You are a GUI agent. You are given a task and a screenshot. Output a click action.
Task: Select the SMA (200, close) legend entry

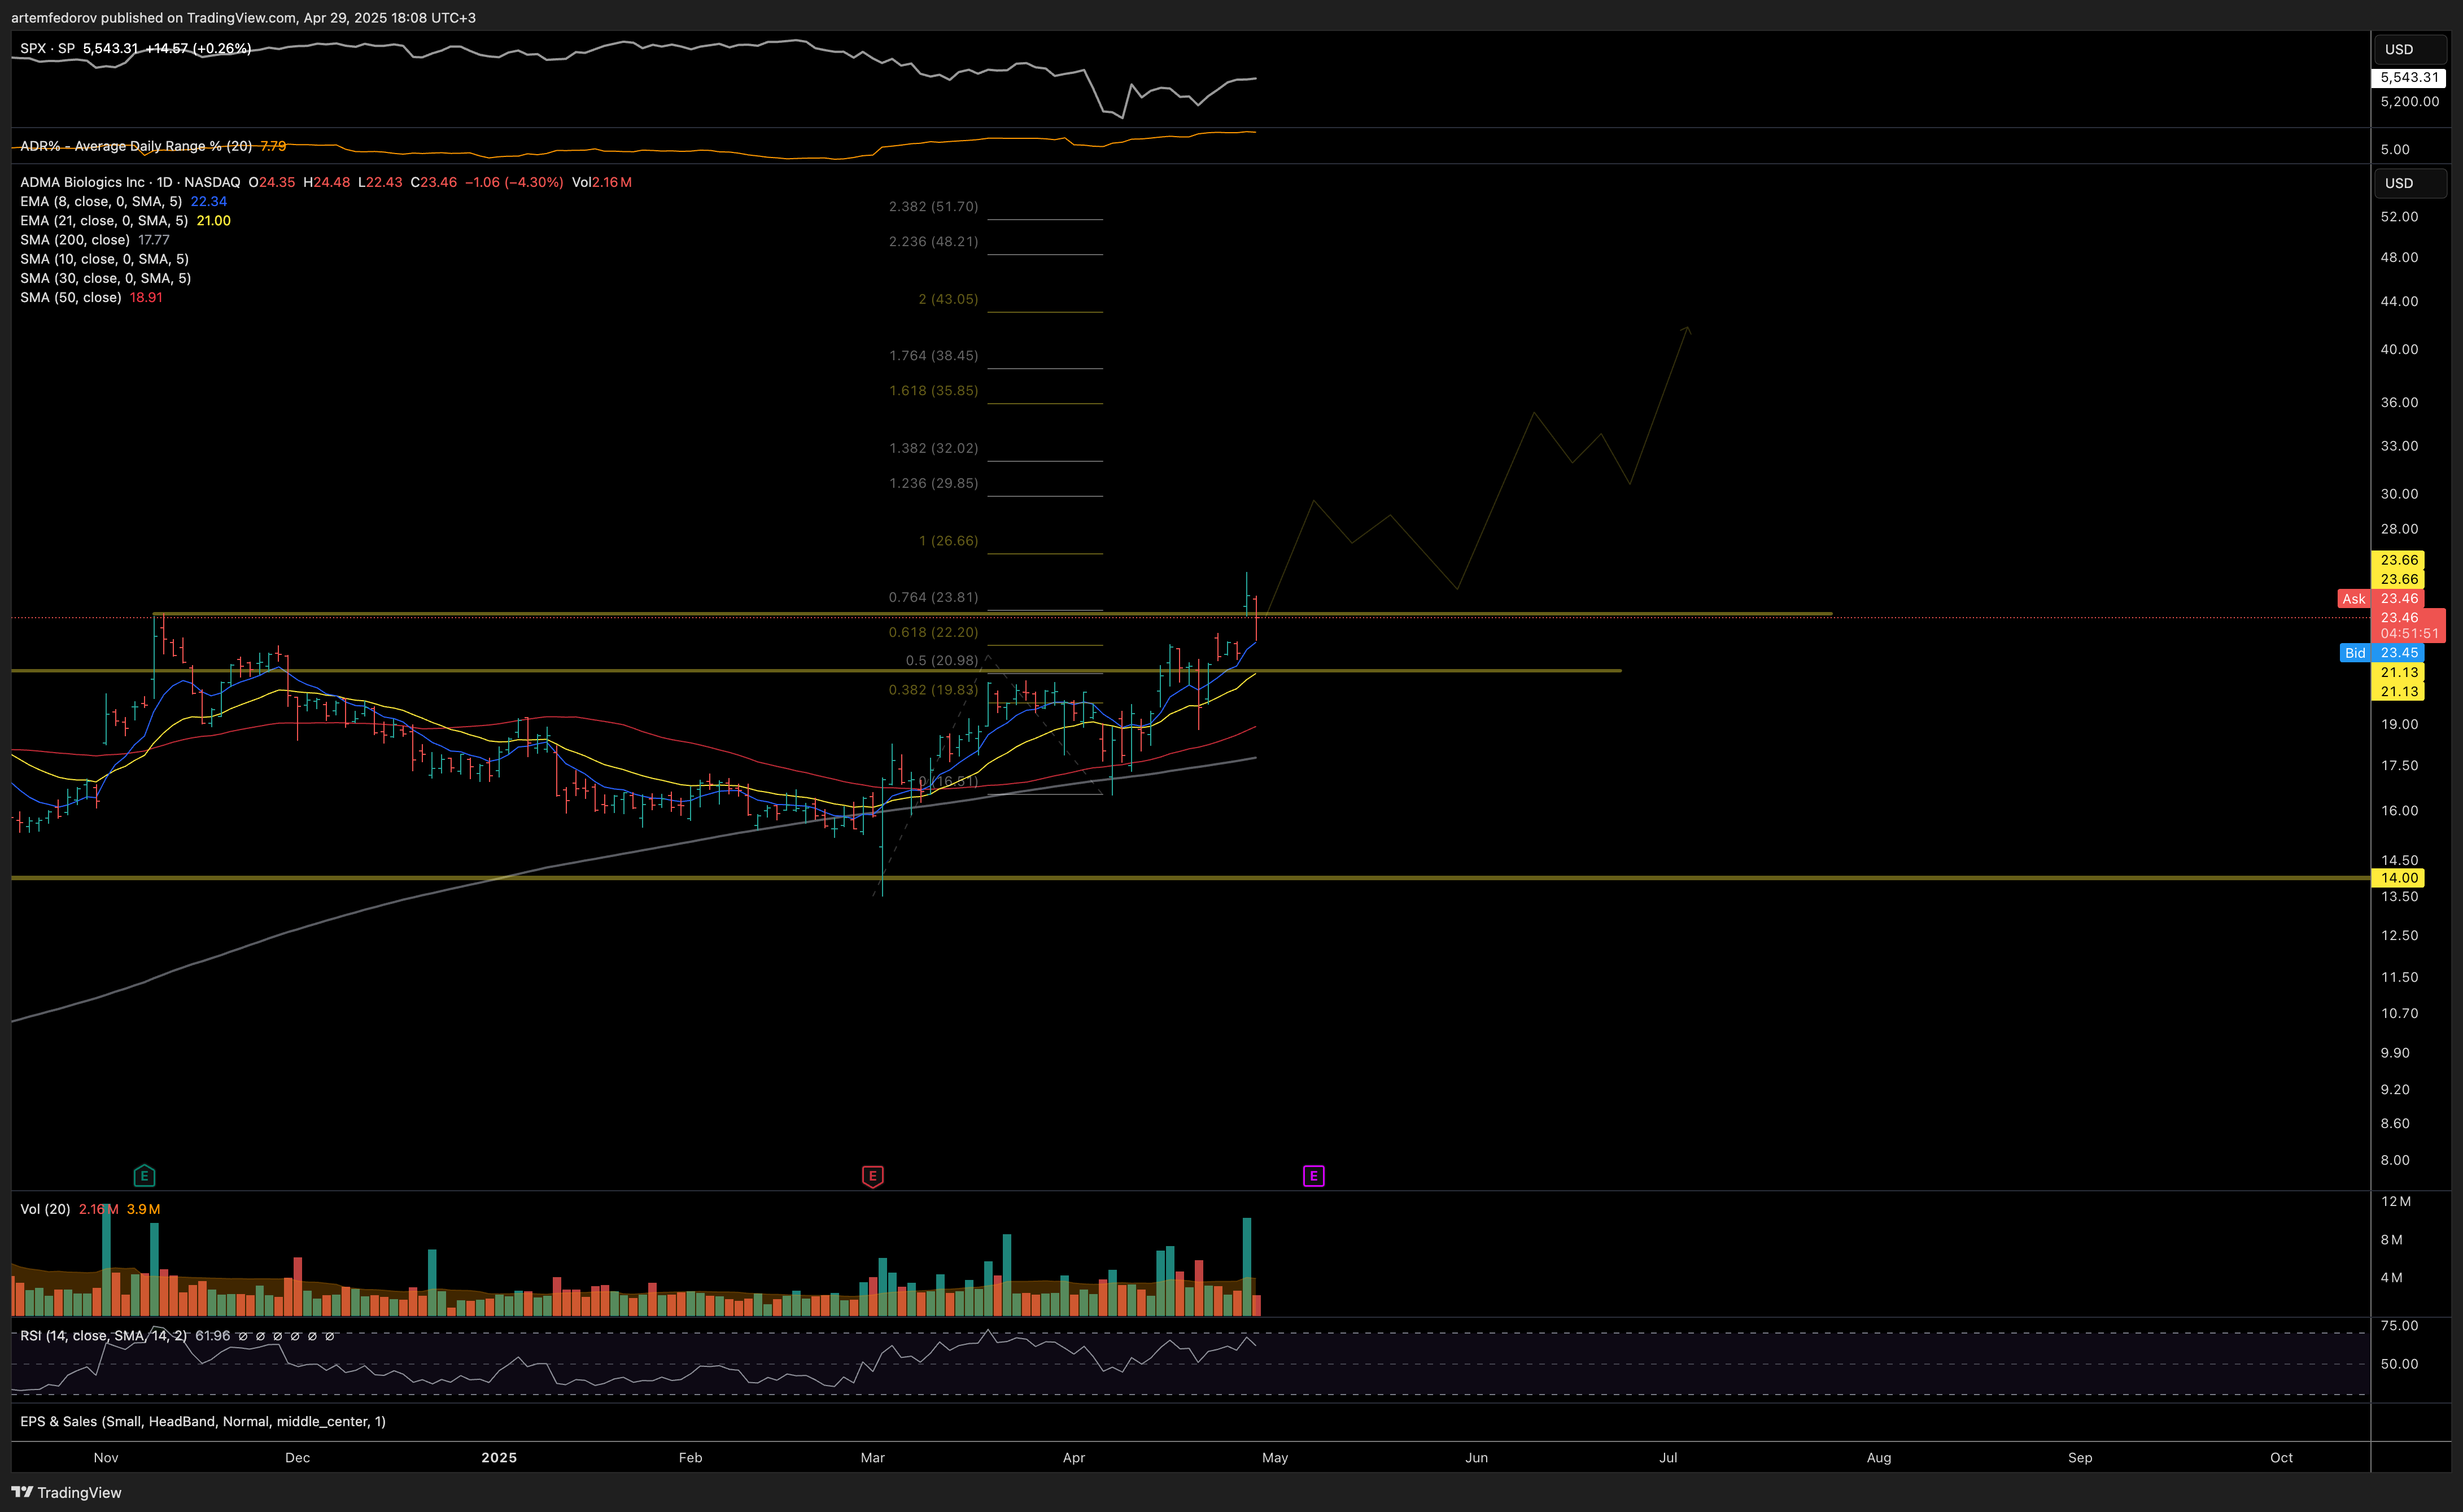[75, 239]
